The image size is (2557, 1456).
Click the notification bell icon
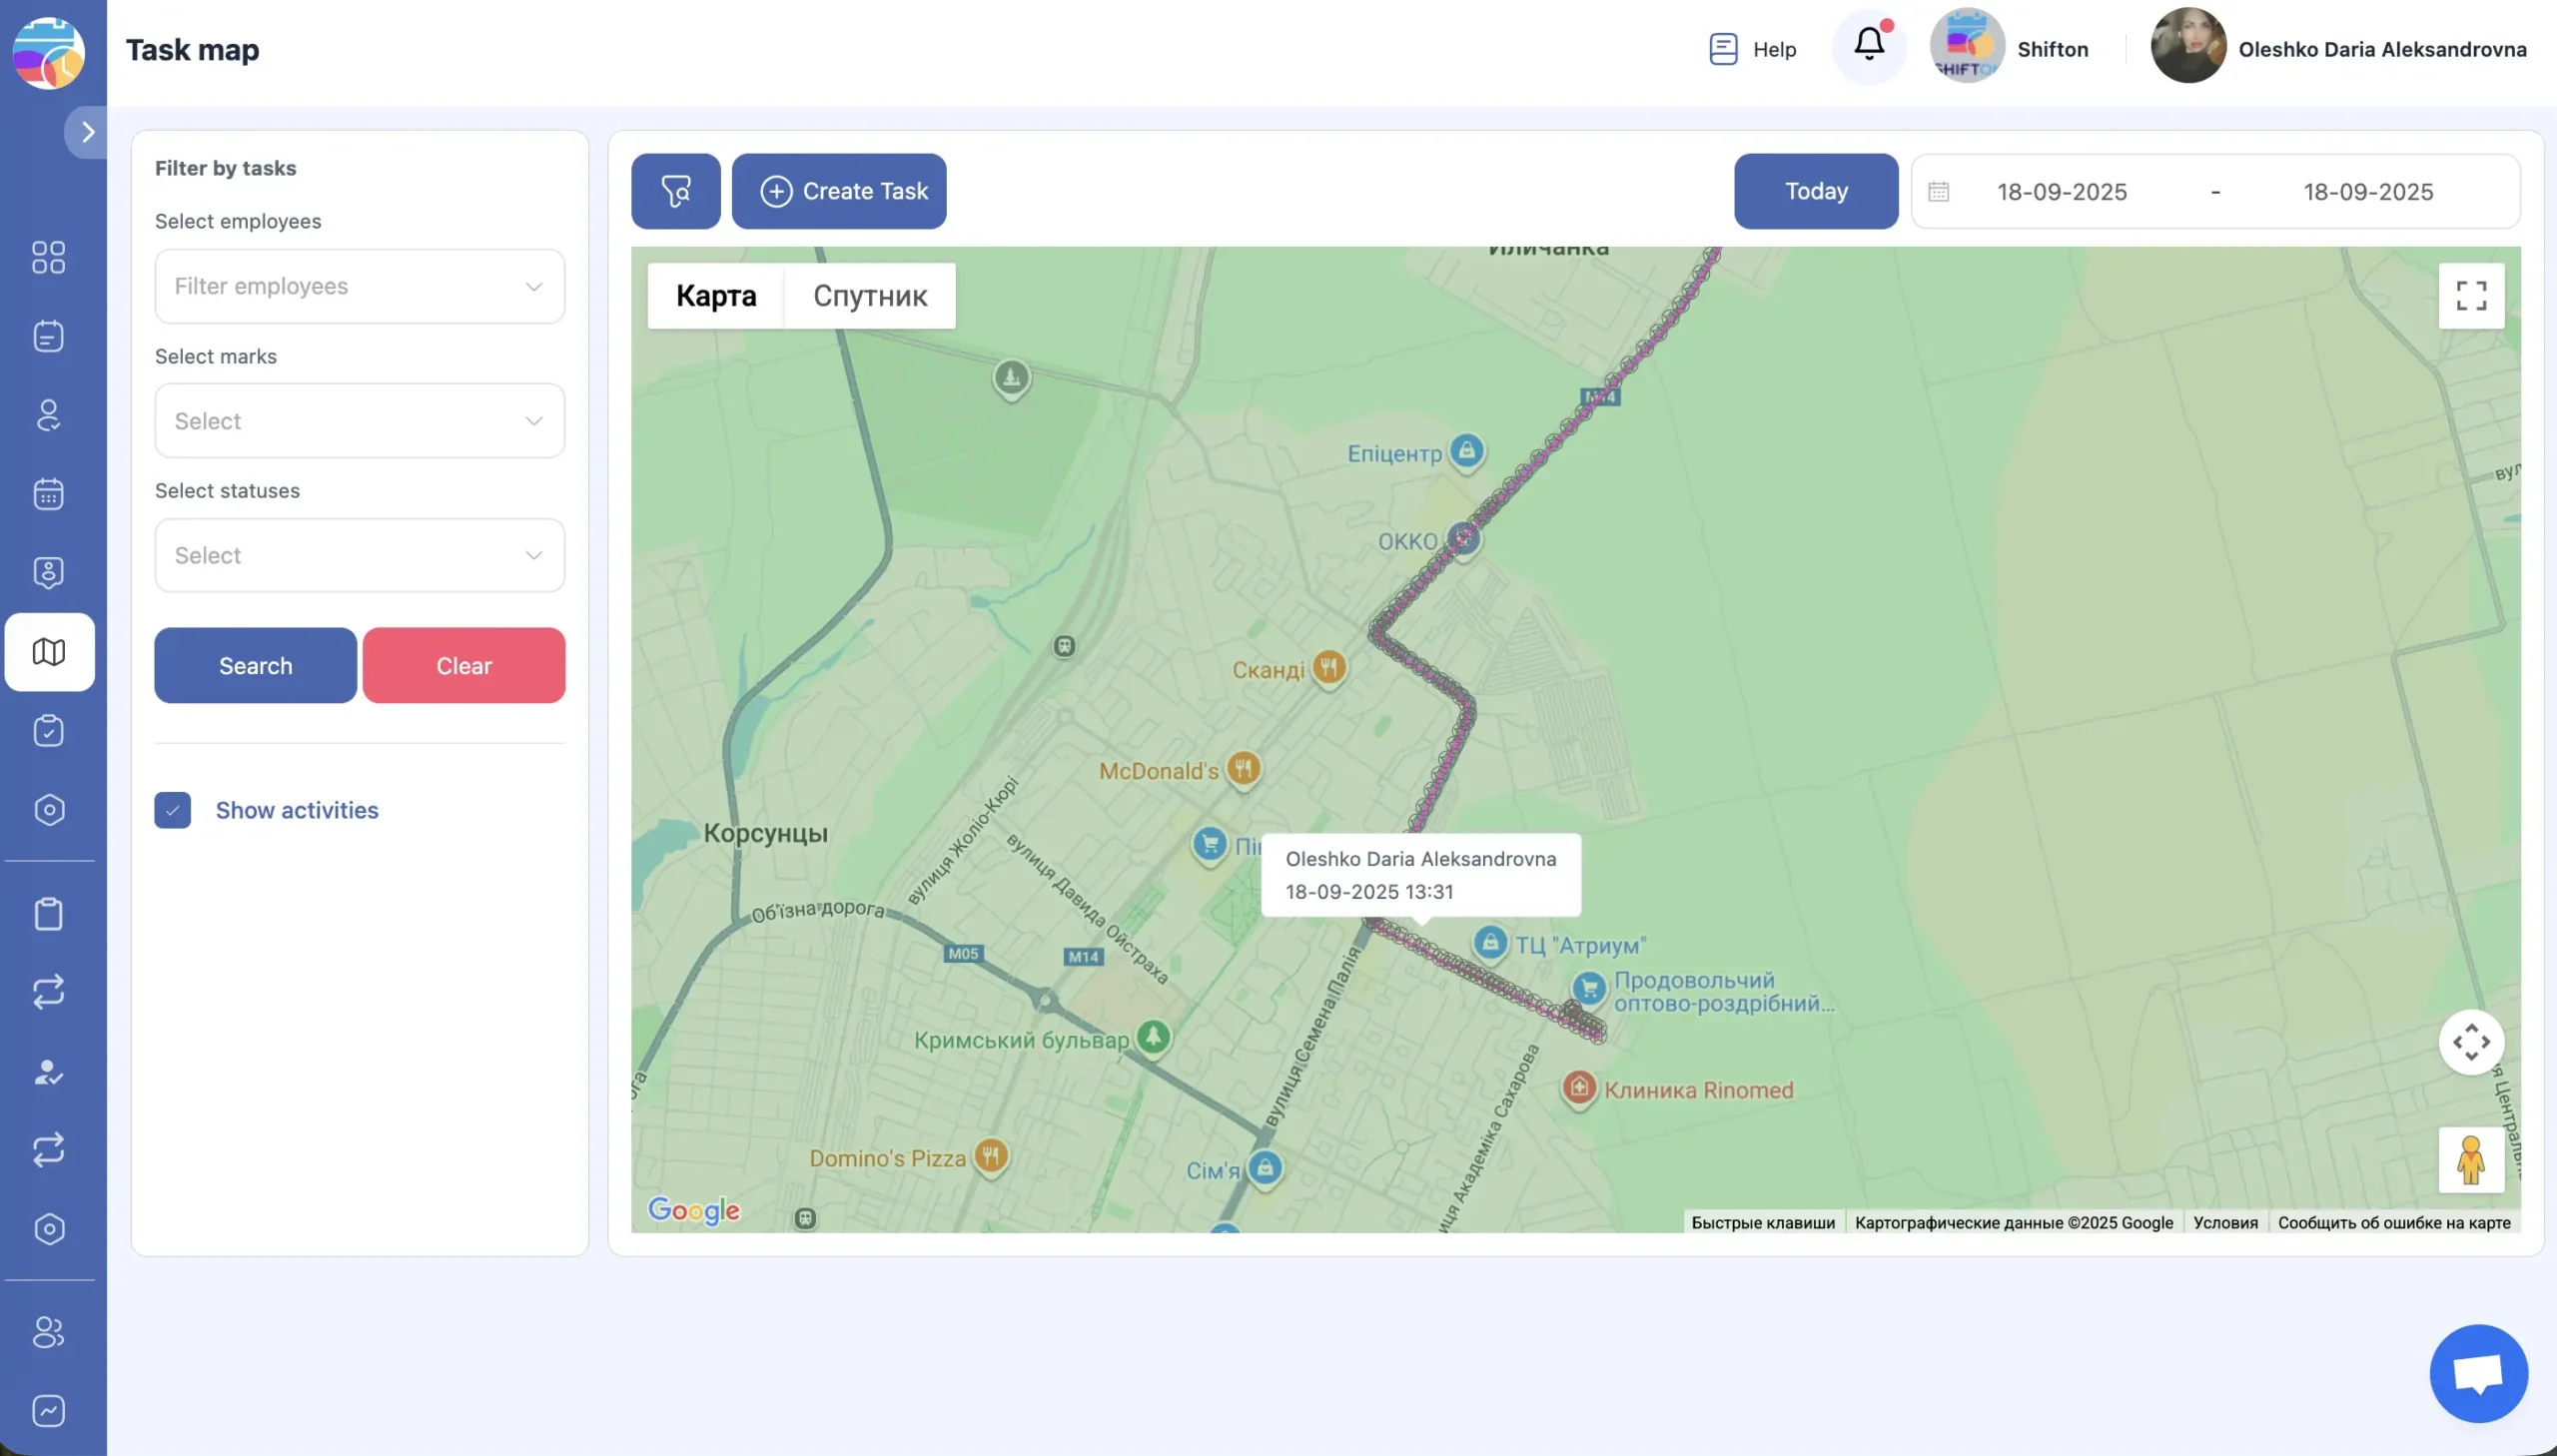(1868, 45)
